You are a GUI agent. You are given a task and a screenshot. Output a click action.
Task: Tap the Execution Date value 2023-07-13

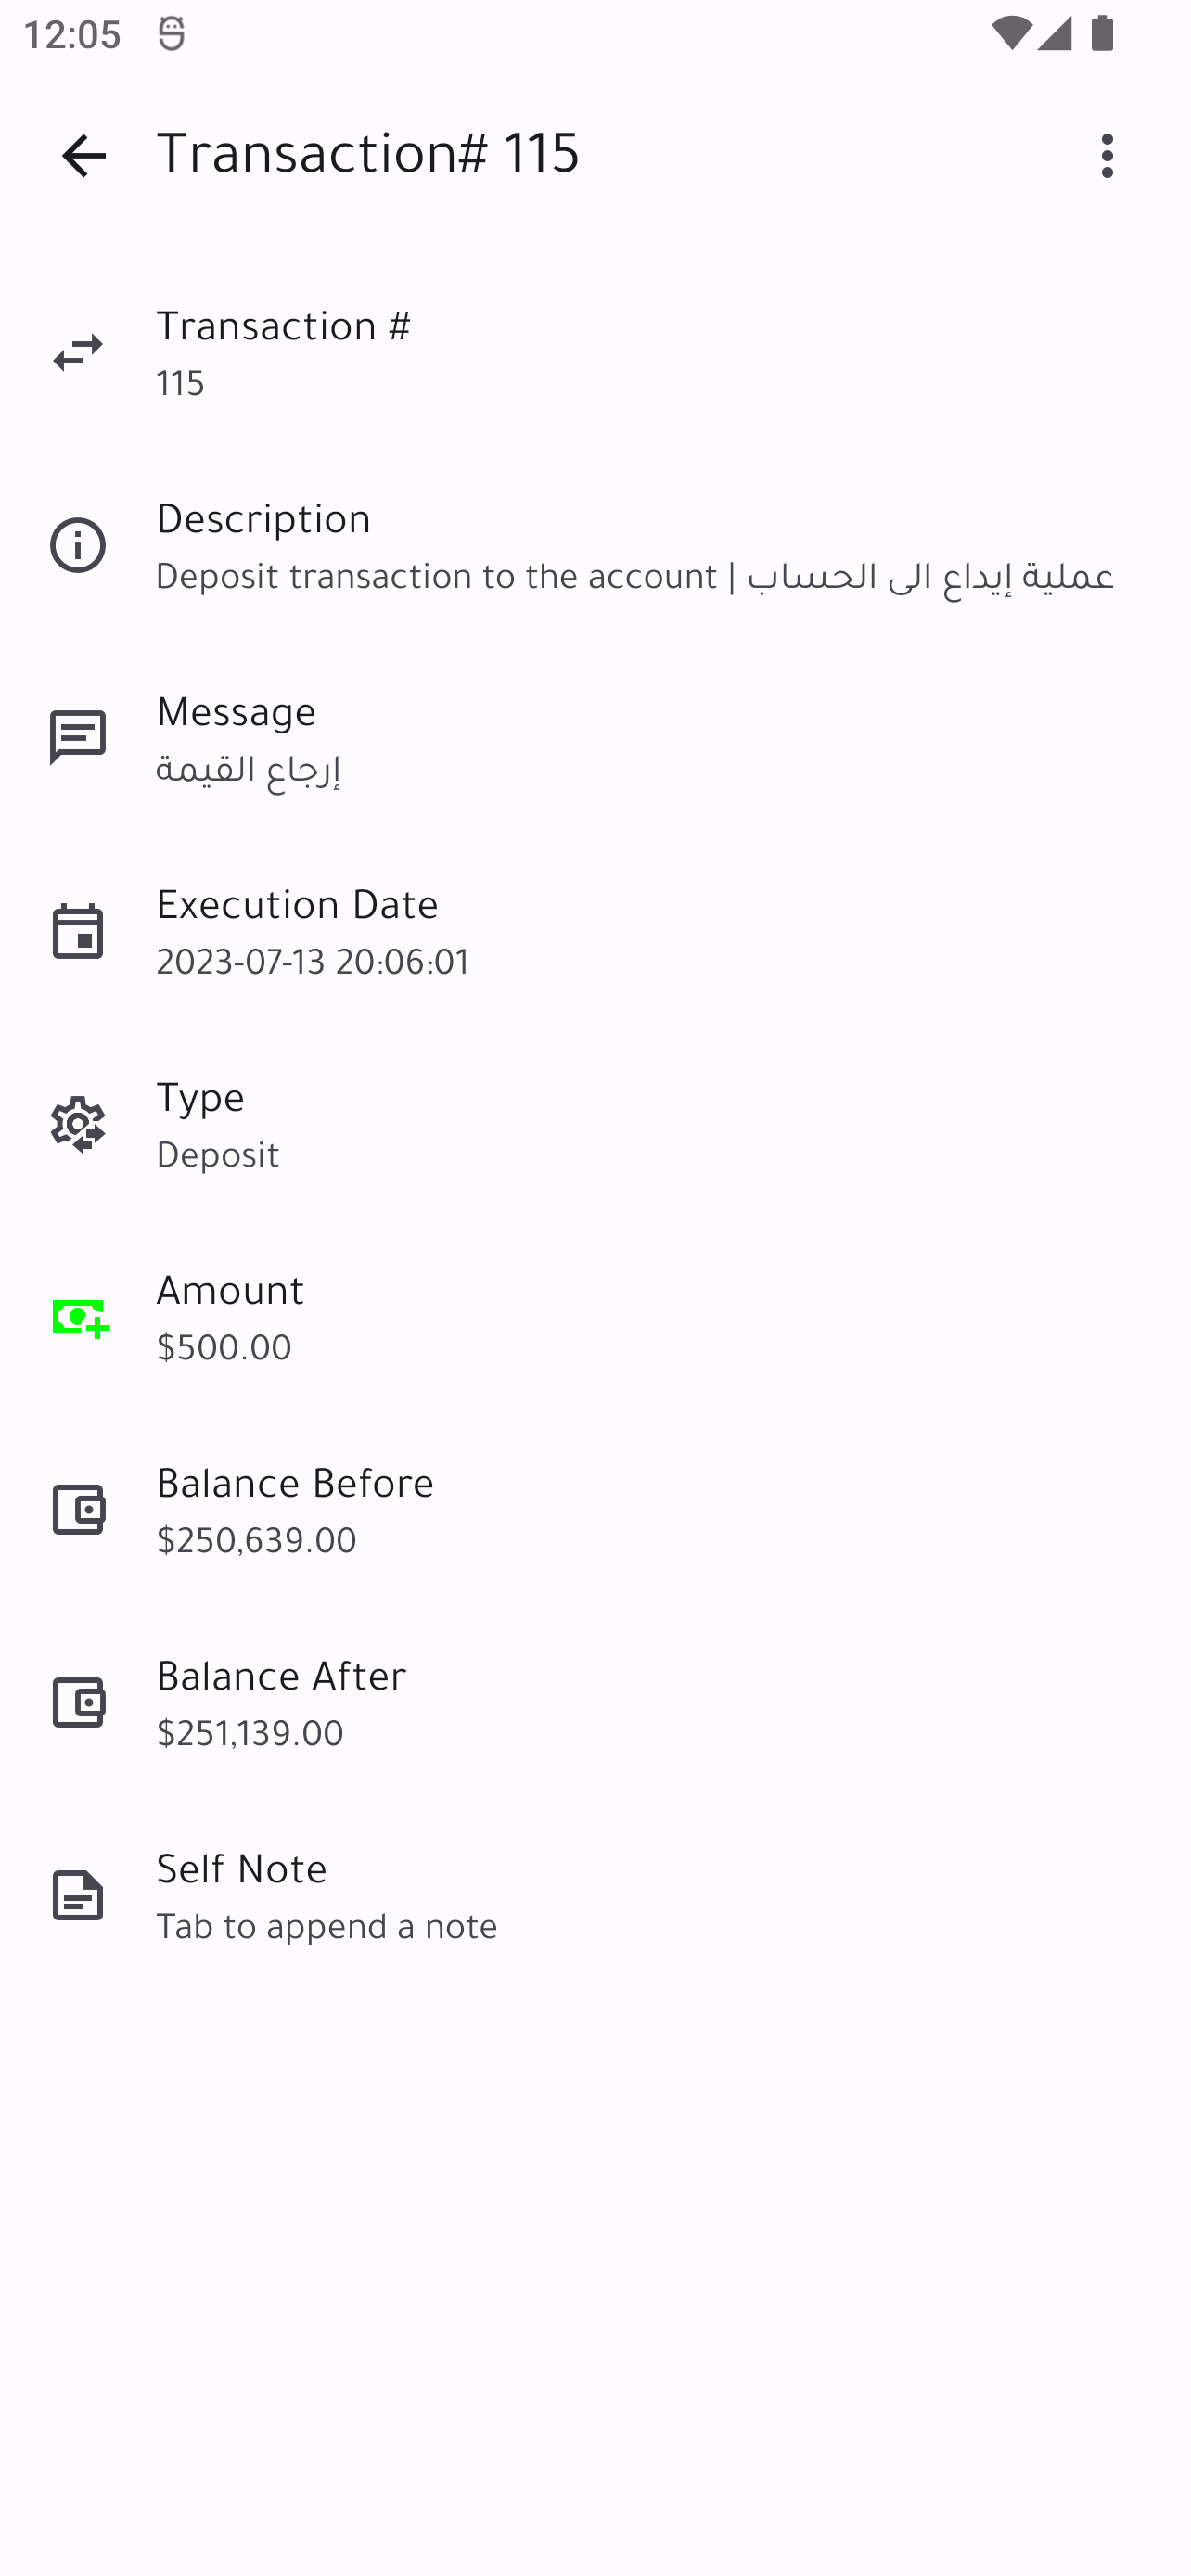point(312,962)
